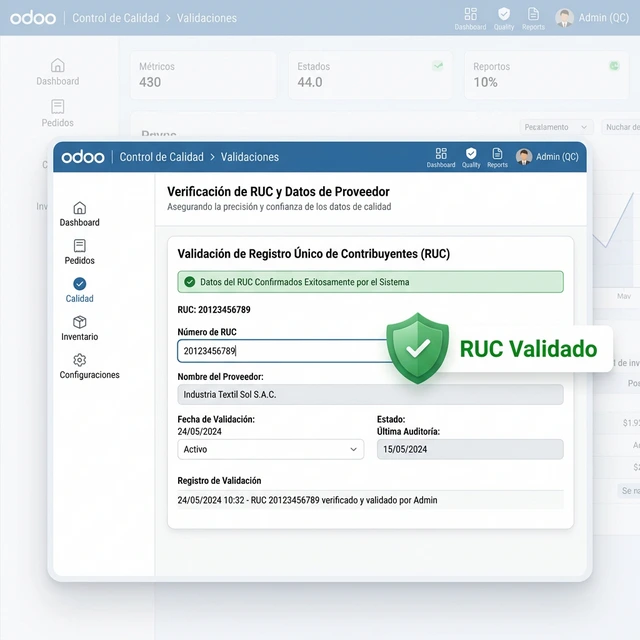This screenshot has width=640, height=640.
Task: Expand the Activo status dropdown
Action: tap(270, 450)
